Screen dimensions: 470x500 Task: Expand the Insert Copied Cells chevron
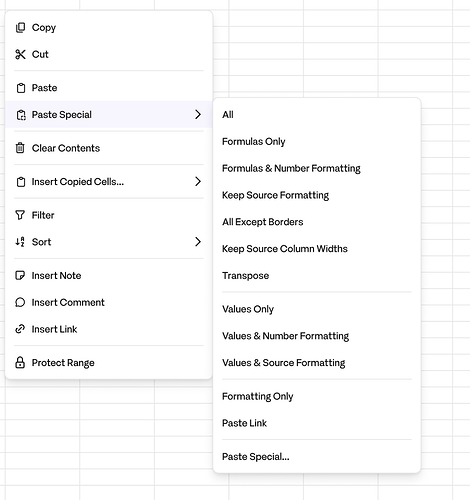[x=198, y=181]
